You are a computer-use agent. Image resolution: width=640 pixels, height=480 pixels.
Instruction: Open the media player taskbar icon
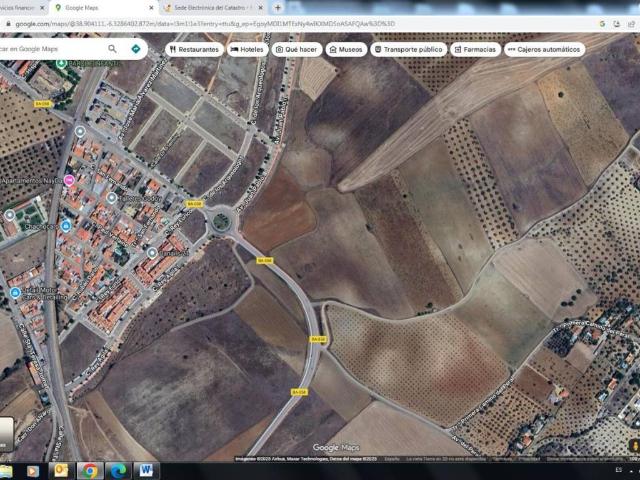[33, 471]
